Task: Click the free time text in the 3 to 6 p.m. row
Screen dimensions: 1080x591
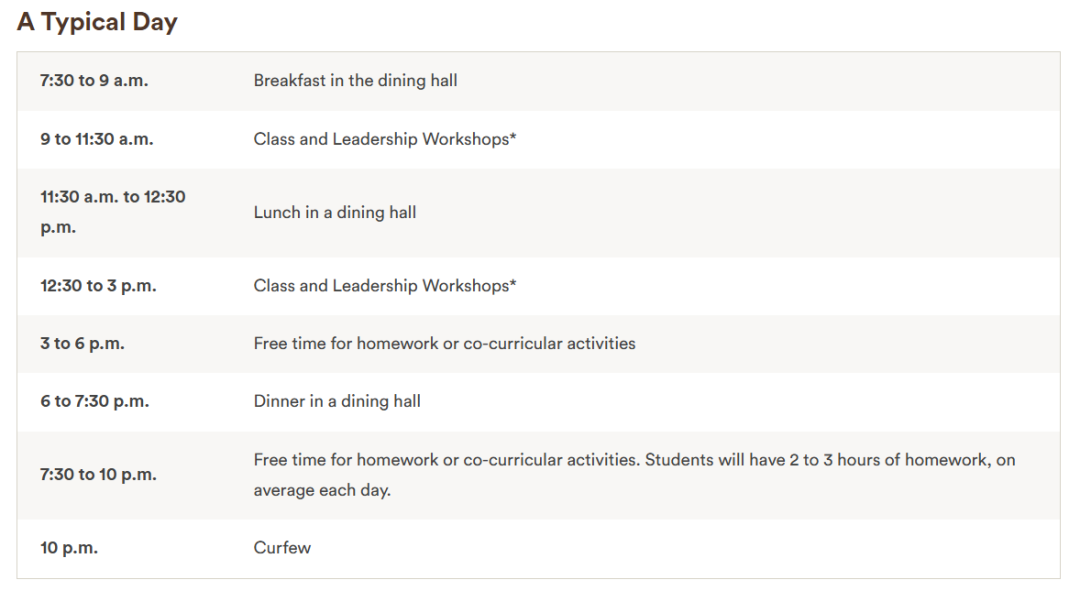Action: 444,344
